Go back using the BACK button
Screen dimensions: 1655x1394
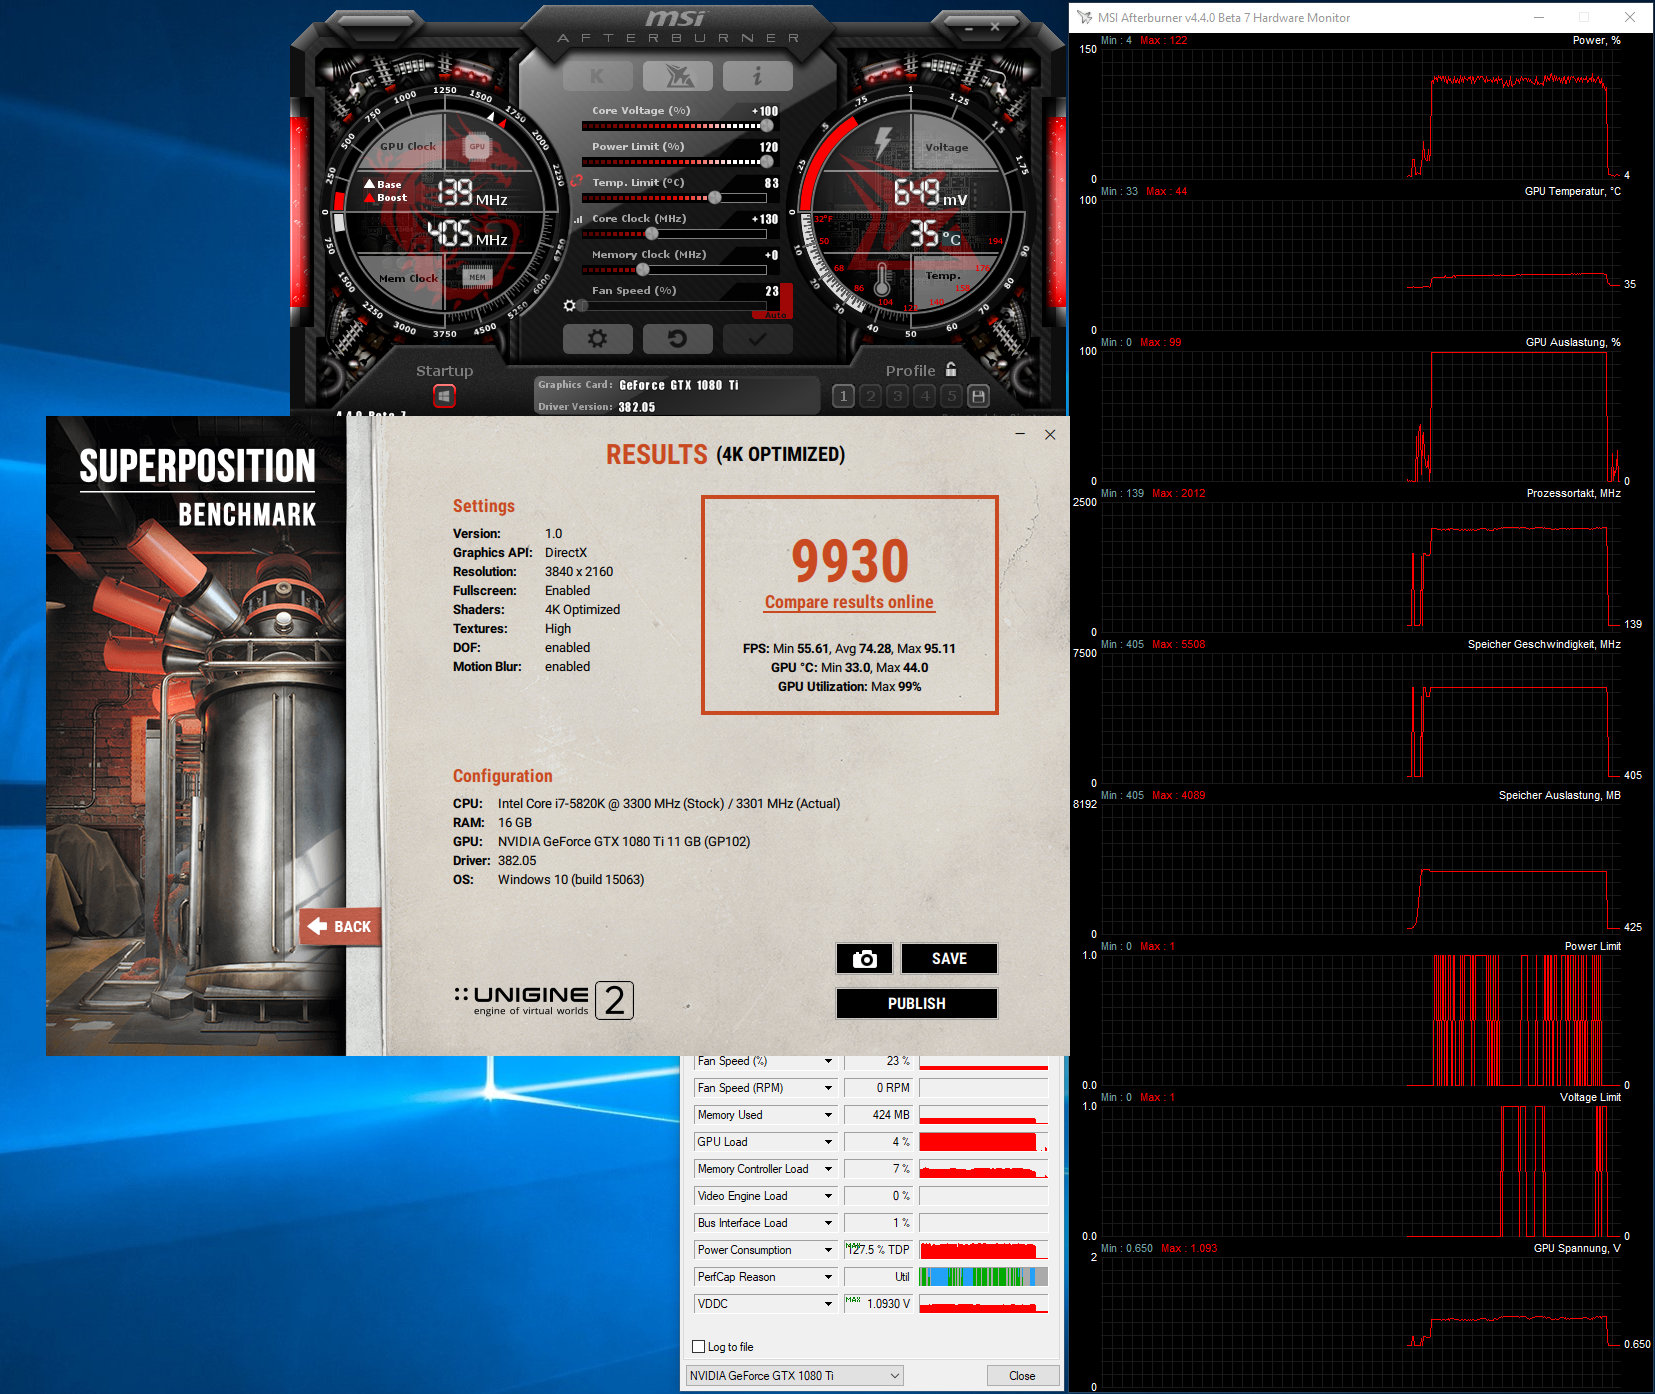coord(340,927)
